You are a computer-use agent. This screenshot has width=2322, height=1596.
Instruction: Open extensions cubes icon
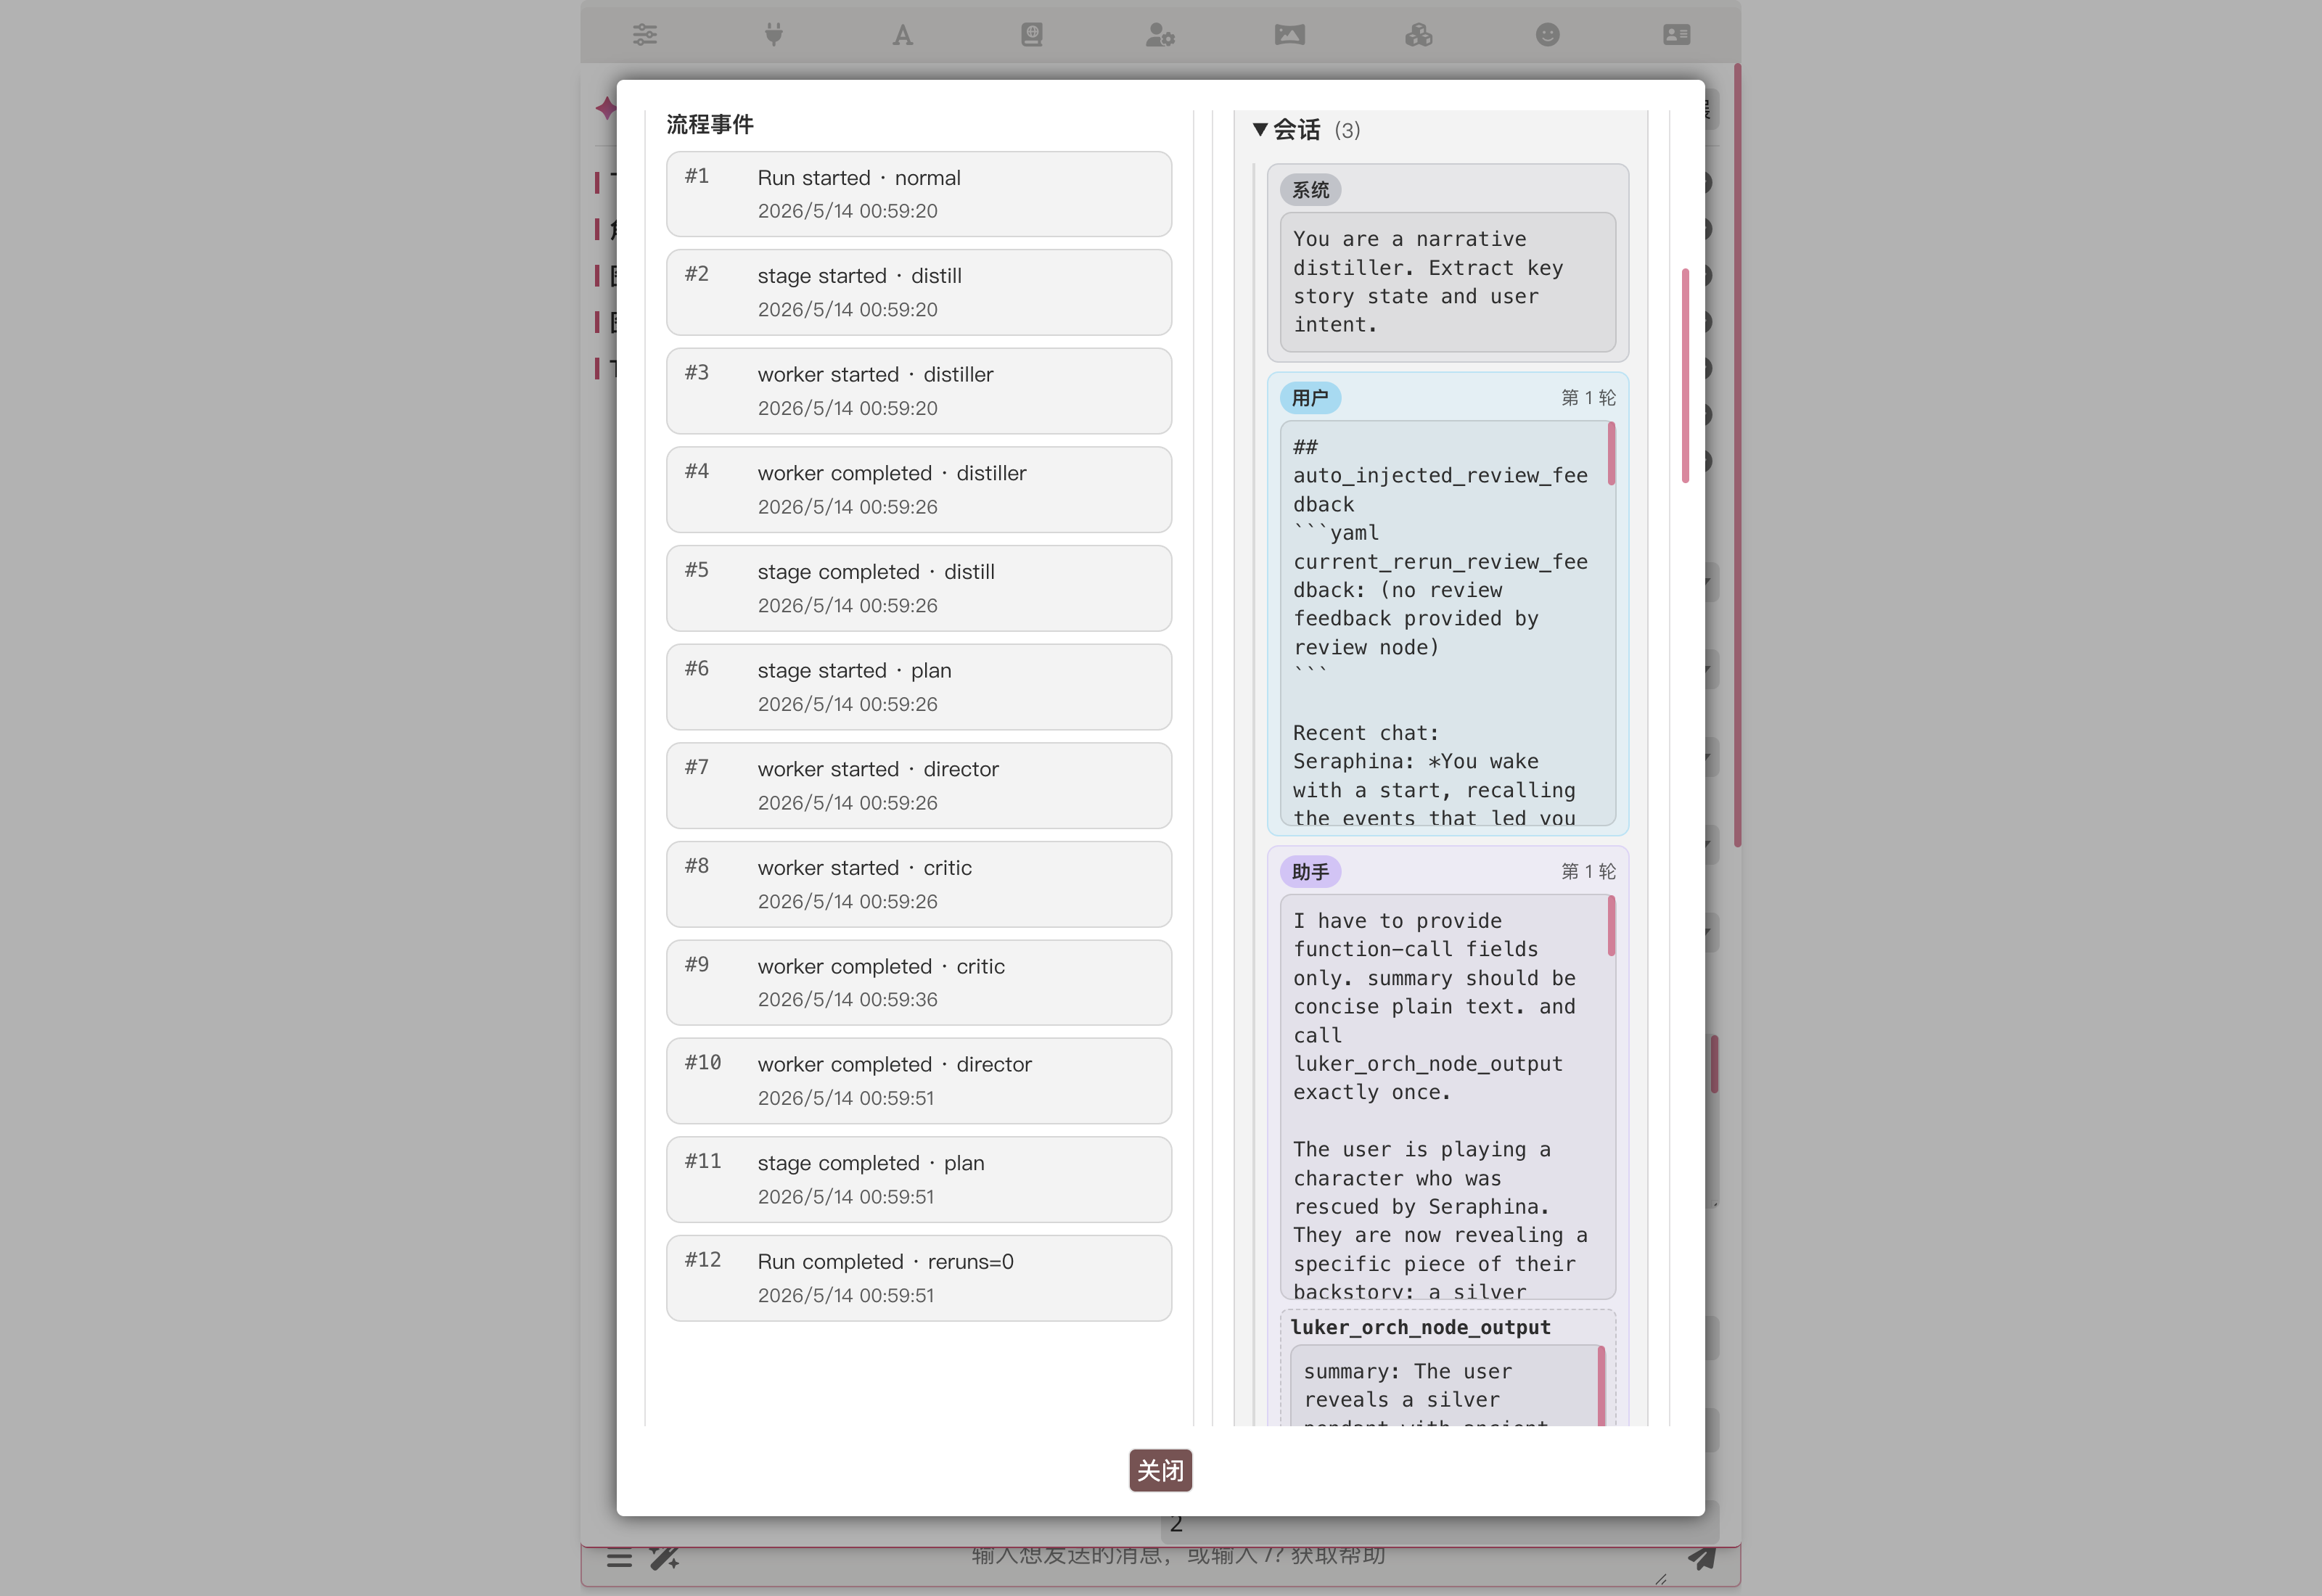coord(1419,35)
